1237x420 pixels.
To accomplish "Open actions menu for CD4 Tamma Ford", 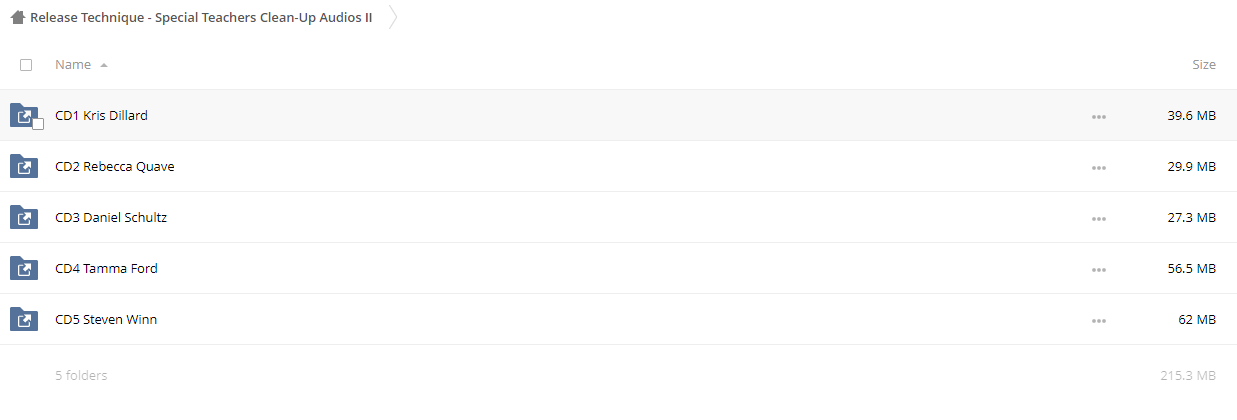I will (x=1099, y=270).
